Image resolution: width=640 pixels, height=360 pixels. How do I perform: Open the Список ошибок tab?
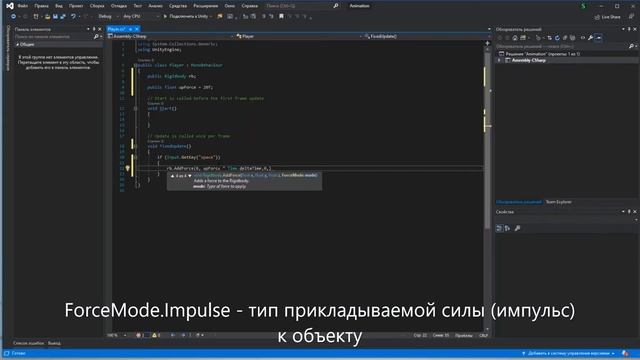point(28,343)
